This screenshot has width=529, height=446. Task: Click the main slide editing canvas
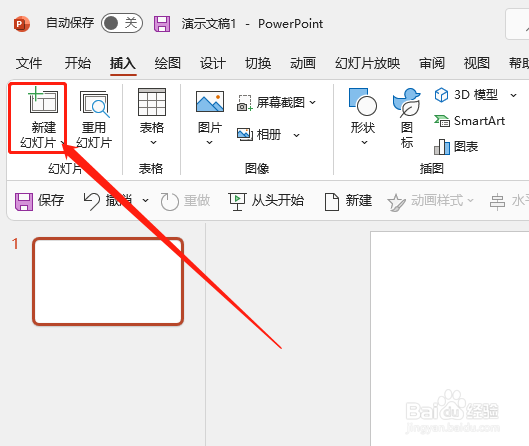[449, 338]
